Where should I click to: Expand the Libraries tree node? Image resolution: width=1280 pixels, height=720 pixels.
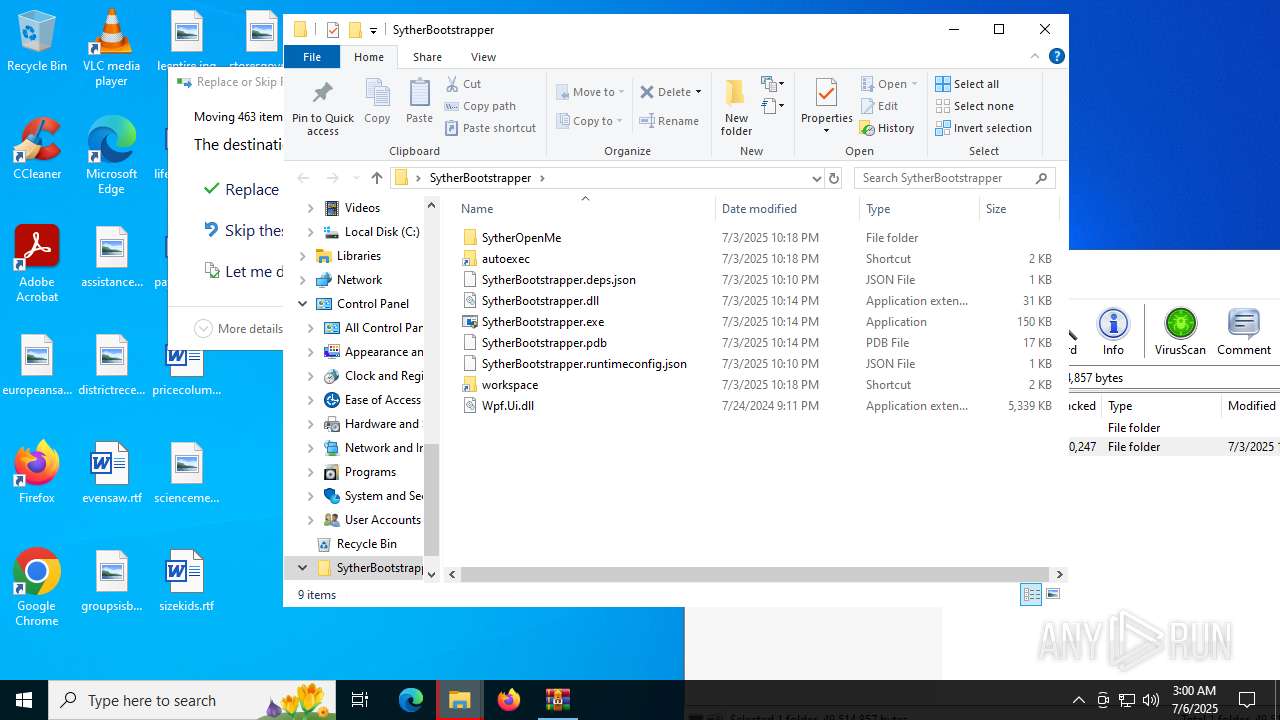coord(303,256)
